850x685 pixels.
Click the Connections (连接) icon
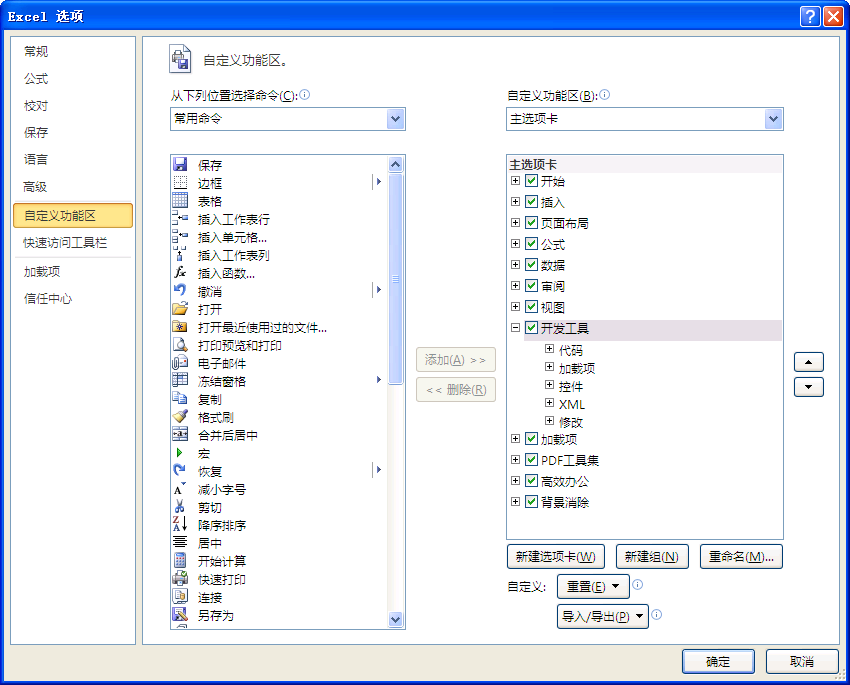click(180, 596)
